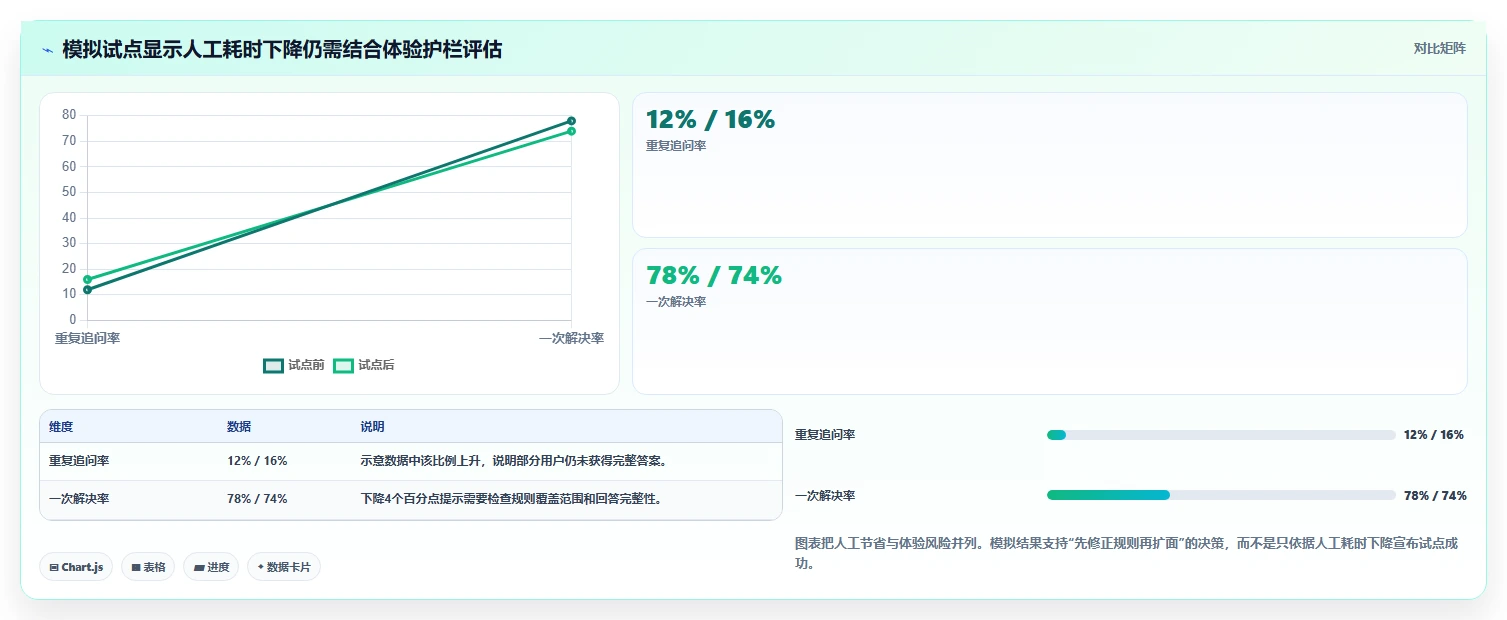The image size is (1507, 620).
Task: Click the 12% / 16% table cell
Action: [257, 461]
